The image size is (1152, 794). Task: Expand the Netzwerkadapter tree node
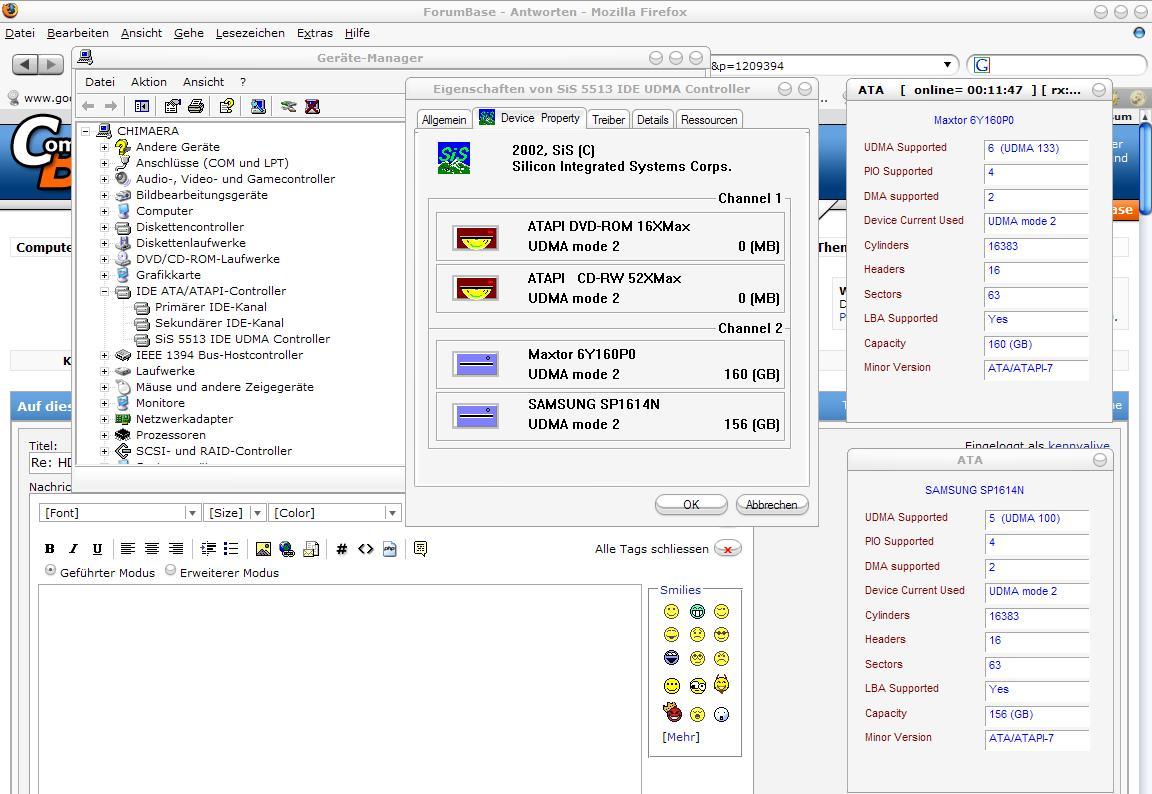pyautogui.click(x=104, y=419)
